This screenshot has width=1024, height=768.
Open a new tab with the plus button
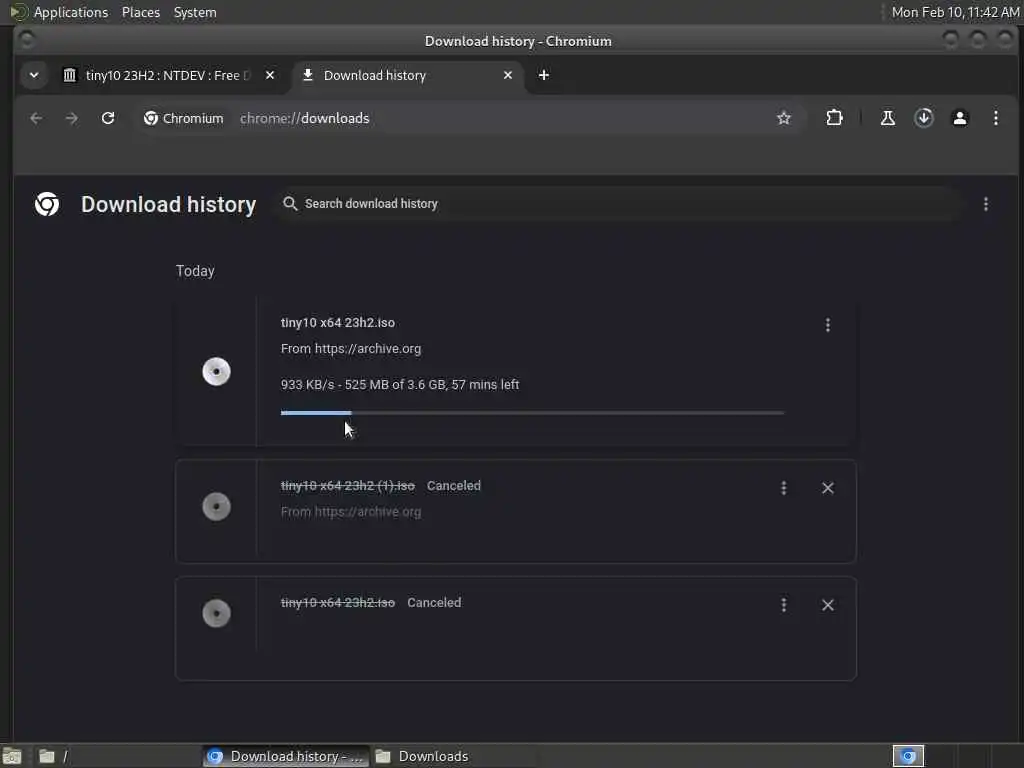(543, 75)
